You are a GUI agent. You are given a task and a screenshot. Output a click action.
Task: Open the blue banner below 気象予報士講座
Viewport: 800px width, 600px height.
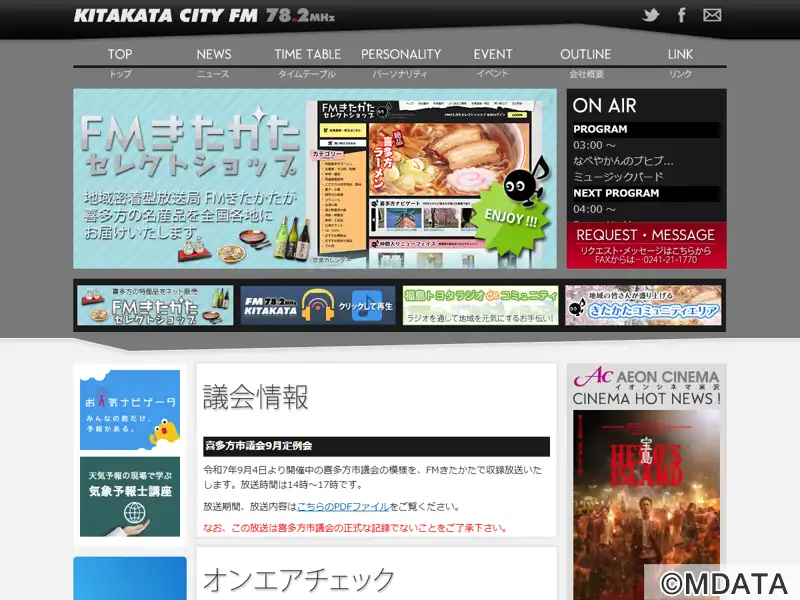(130, 579)
